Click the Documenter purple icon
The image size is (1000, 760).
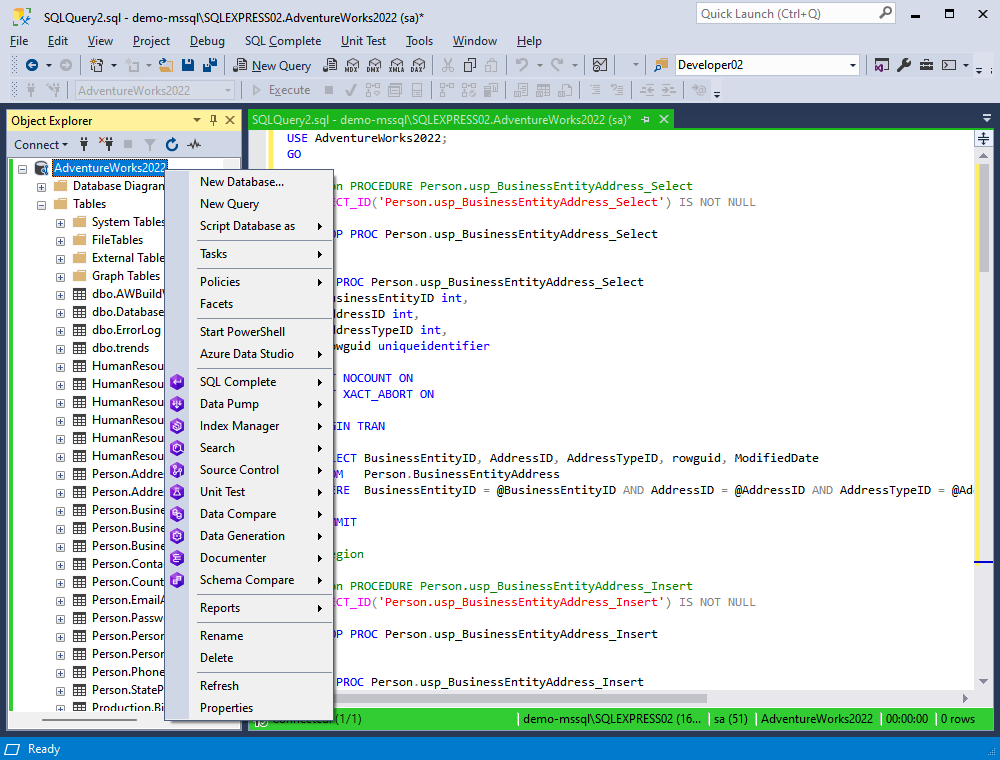pos(177,558)
